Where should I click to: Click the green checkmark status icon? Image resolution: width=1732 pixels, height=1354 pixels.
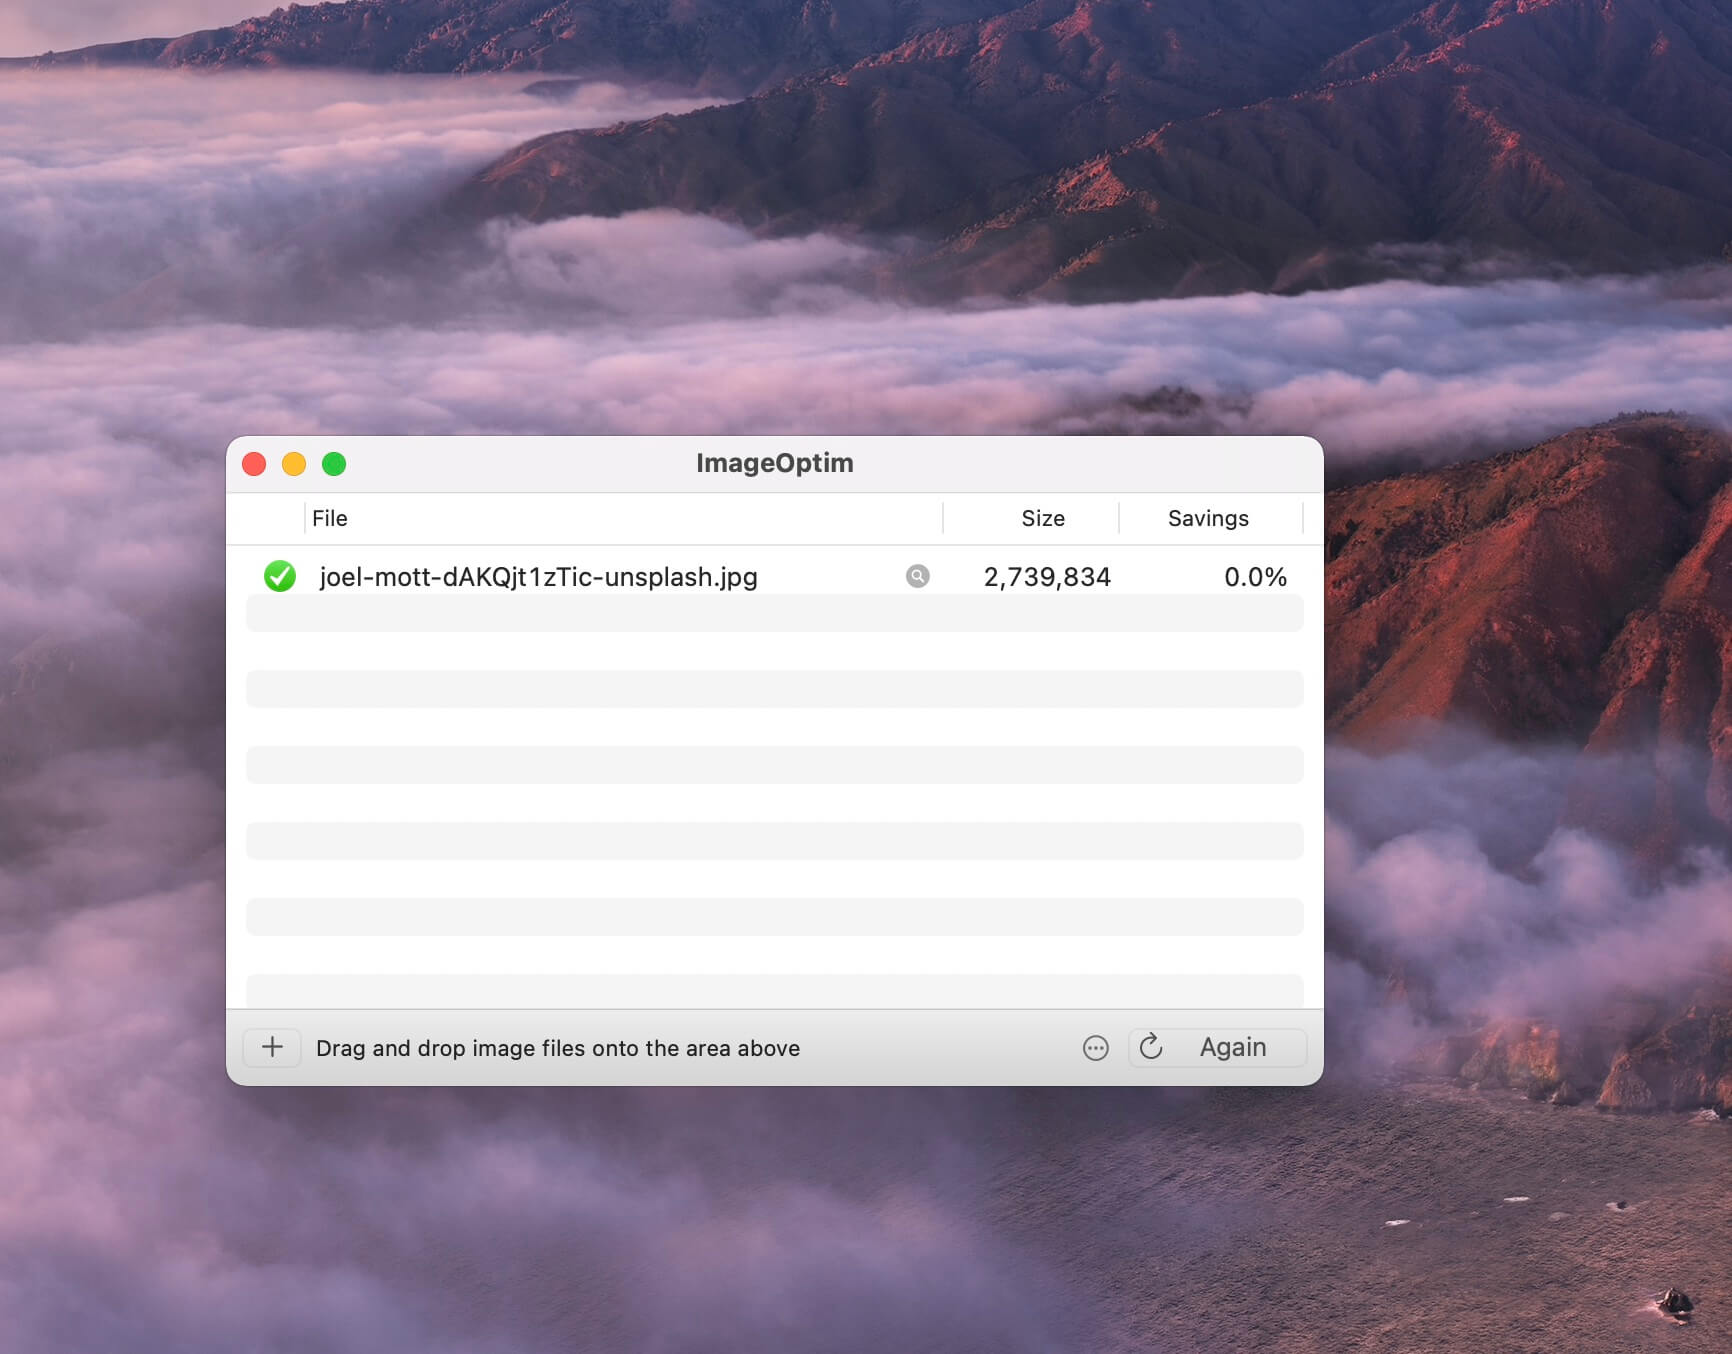click(x=280, y=576)
